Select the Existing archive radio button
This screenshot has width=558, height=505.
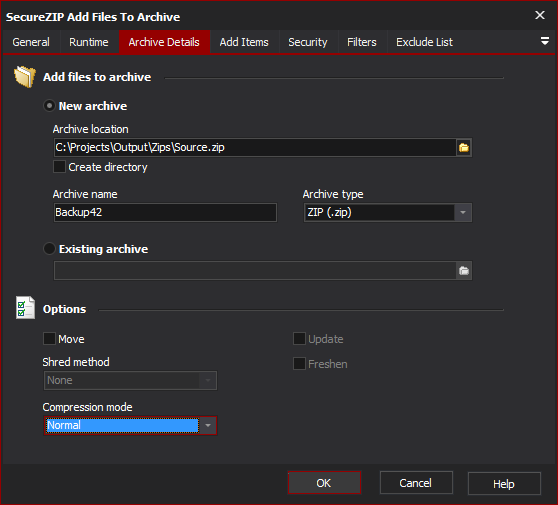pyautogui.click(x=49, y=248)
